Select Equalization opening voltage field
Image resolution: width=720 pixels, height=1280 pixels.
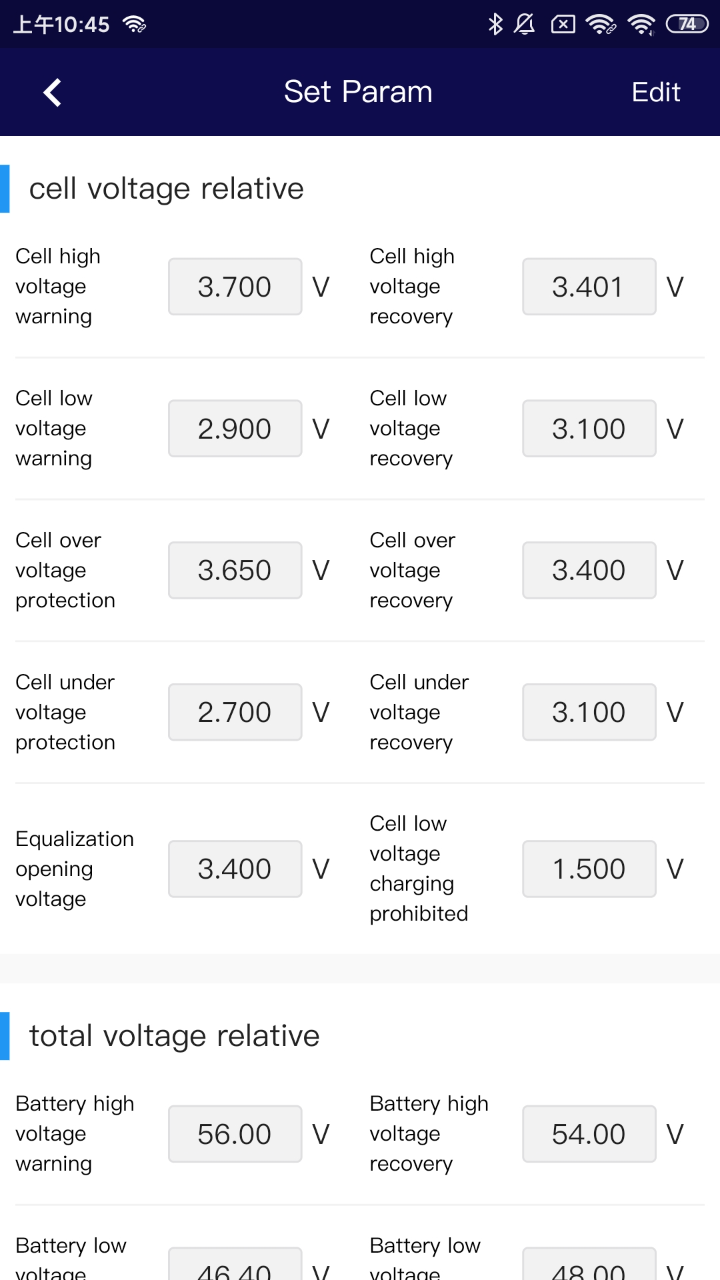(235, 869)
